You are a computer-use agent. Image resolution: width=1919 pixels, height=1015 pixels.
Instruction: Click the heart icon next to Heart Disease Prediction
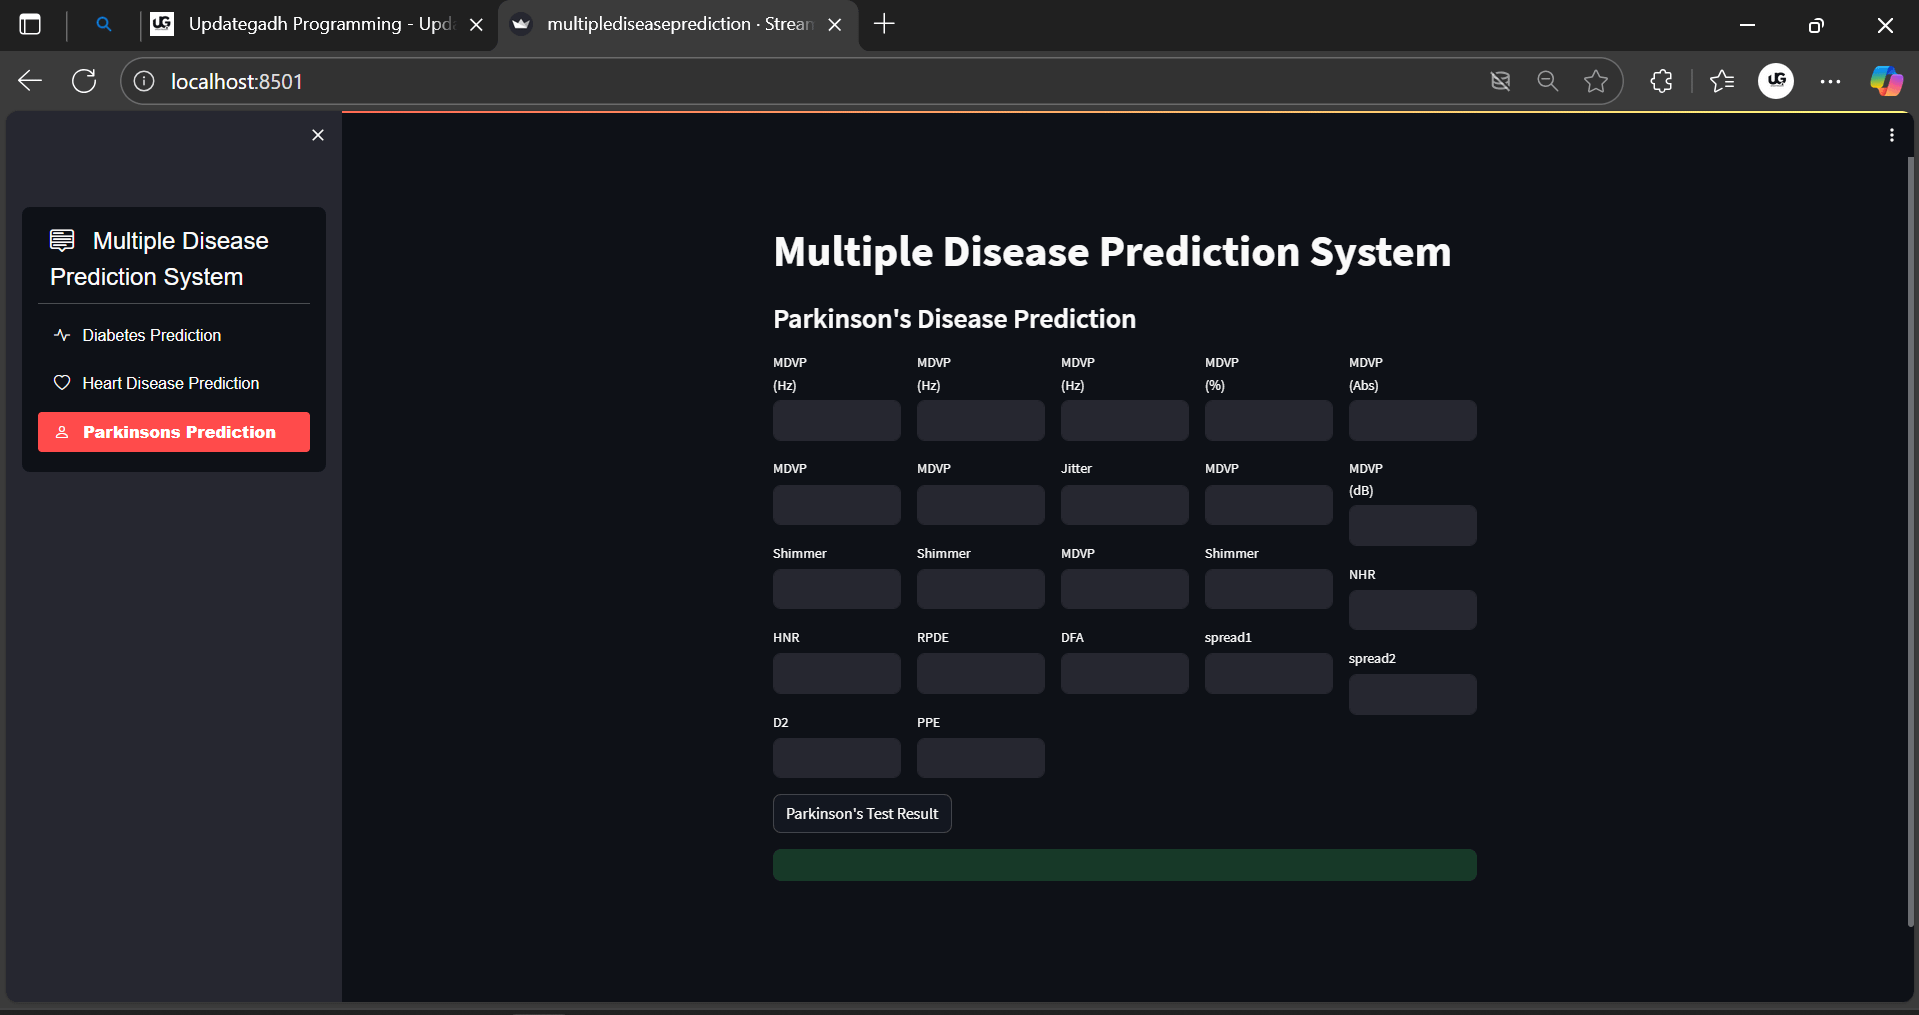pyautogui.click(x=61, y=383)
